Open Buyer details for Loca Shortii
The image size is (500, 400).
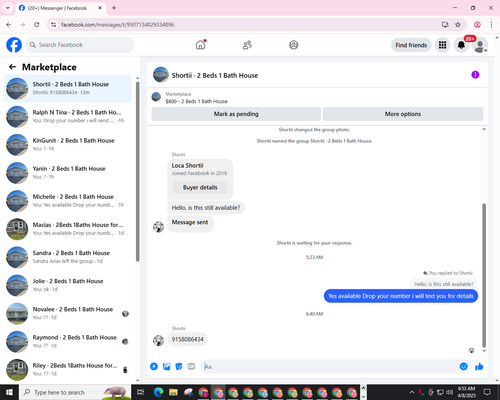click(200, 187)
